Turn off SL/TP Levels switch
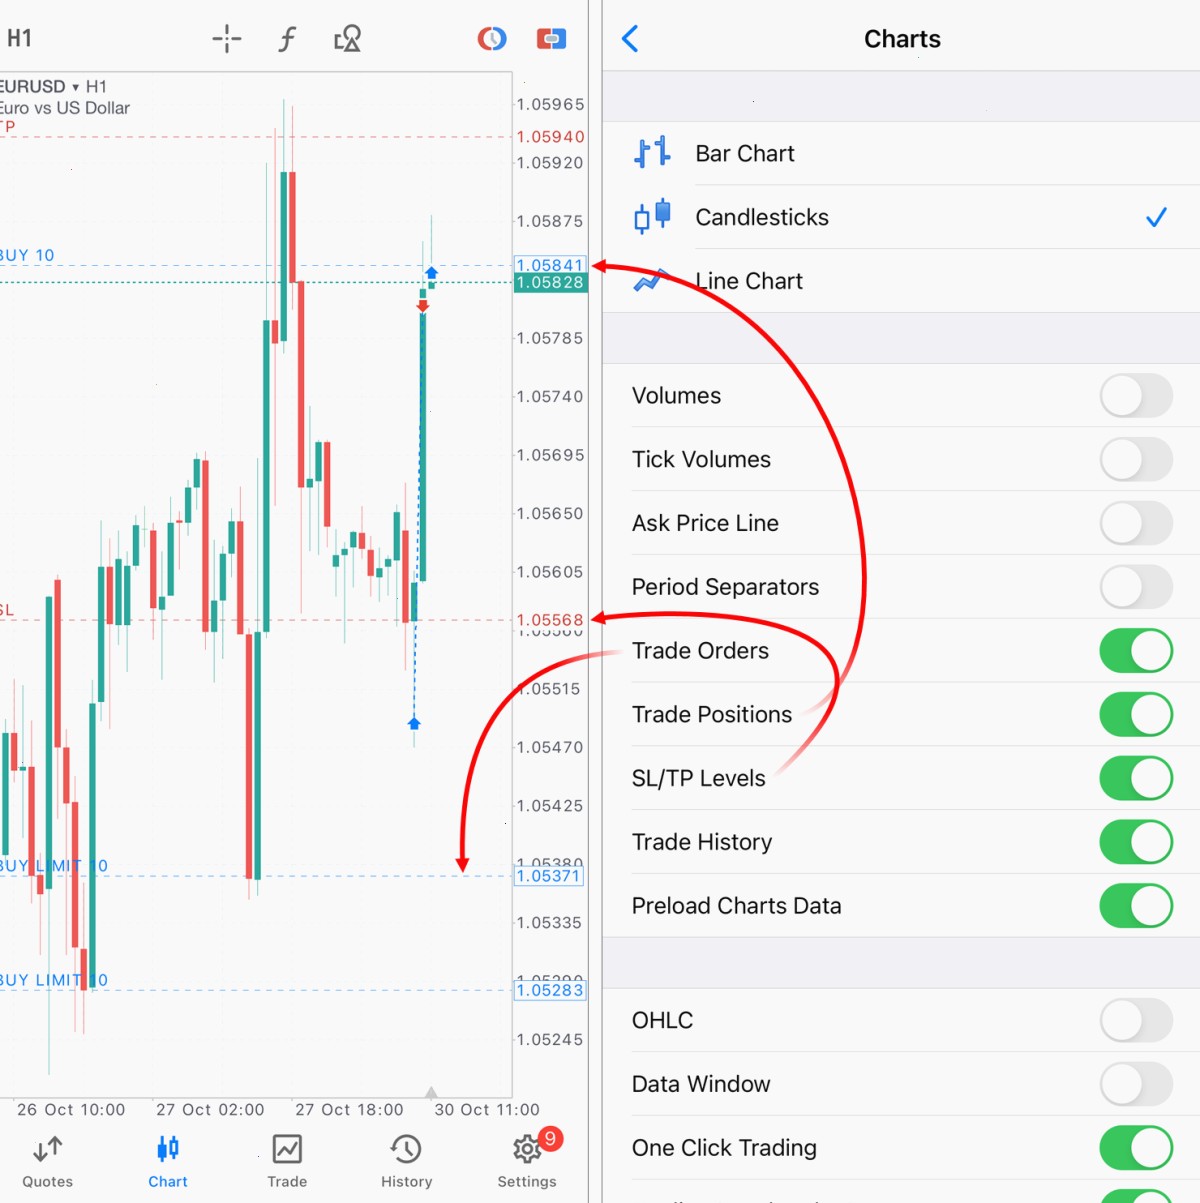 coord(1136,779)
